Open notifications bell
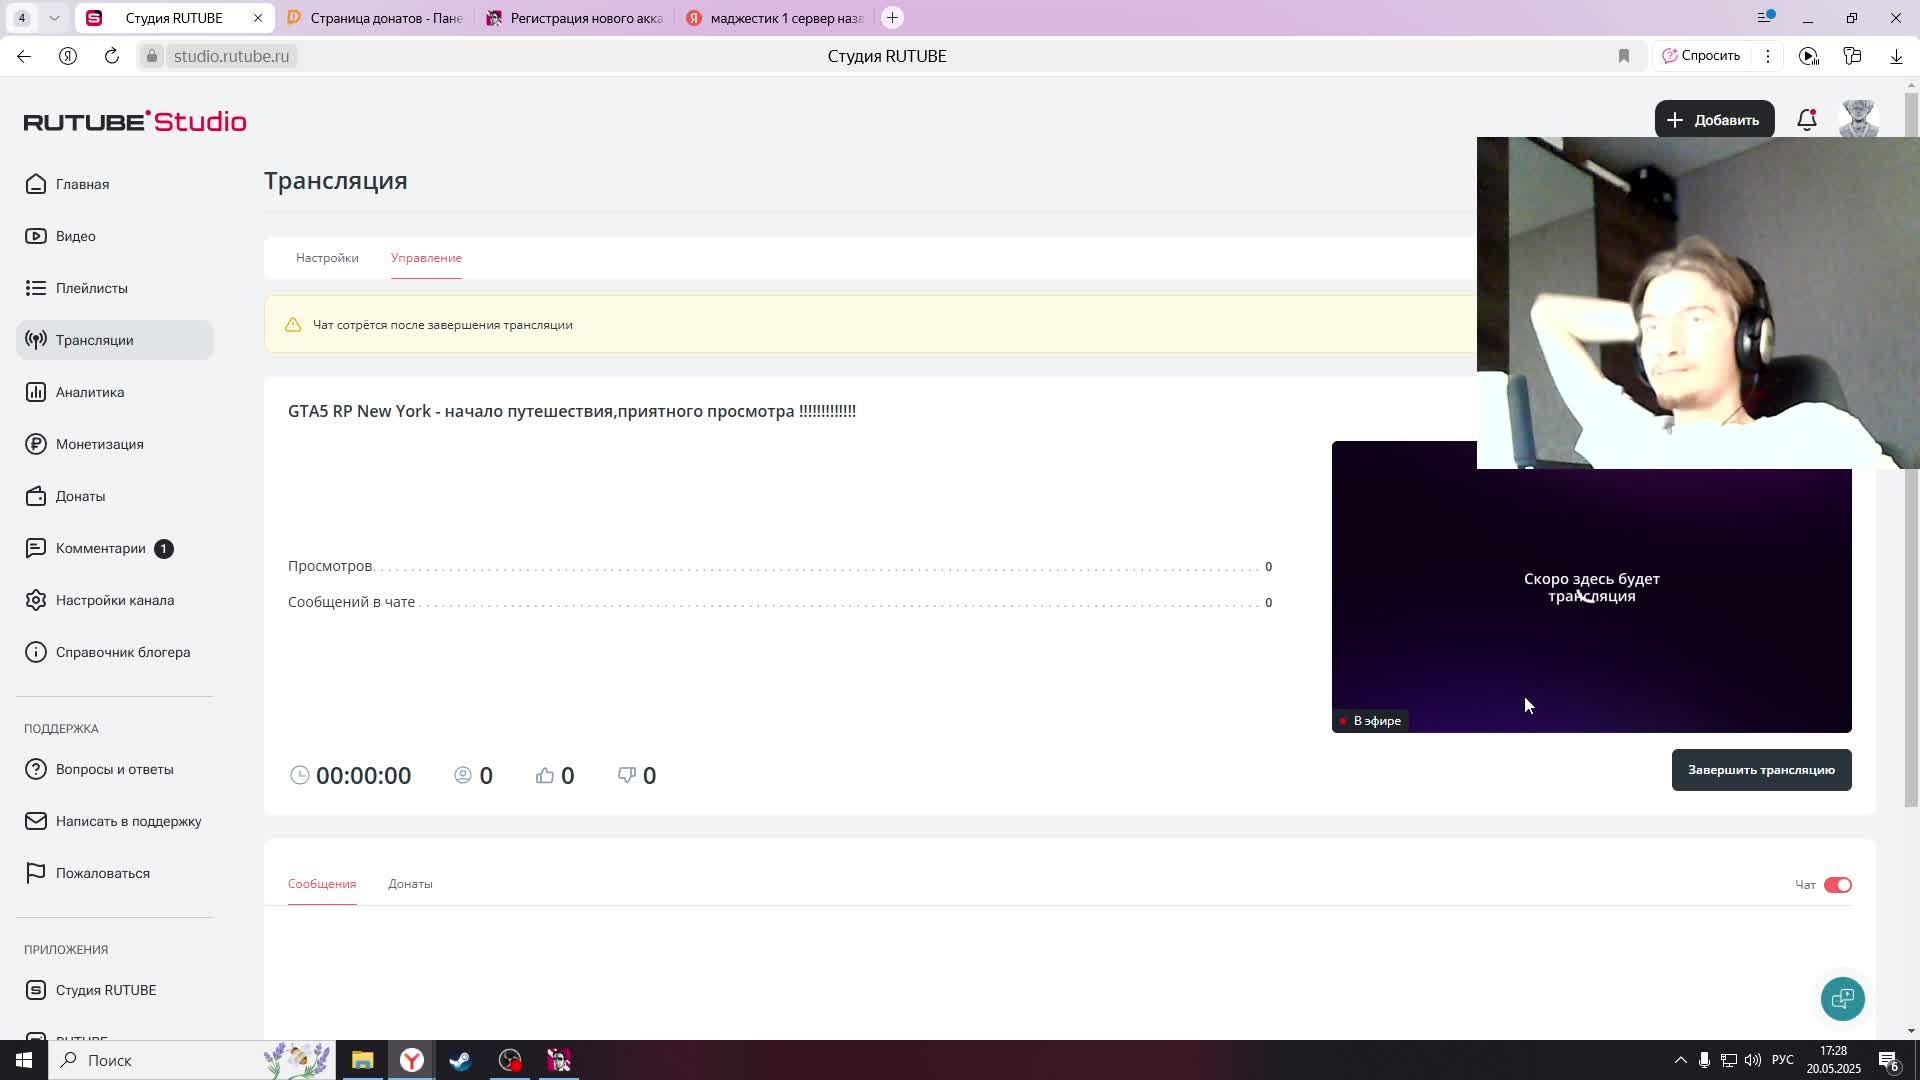 click(1806, 120)
